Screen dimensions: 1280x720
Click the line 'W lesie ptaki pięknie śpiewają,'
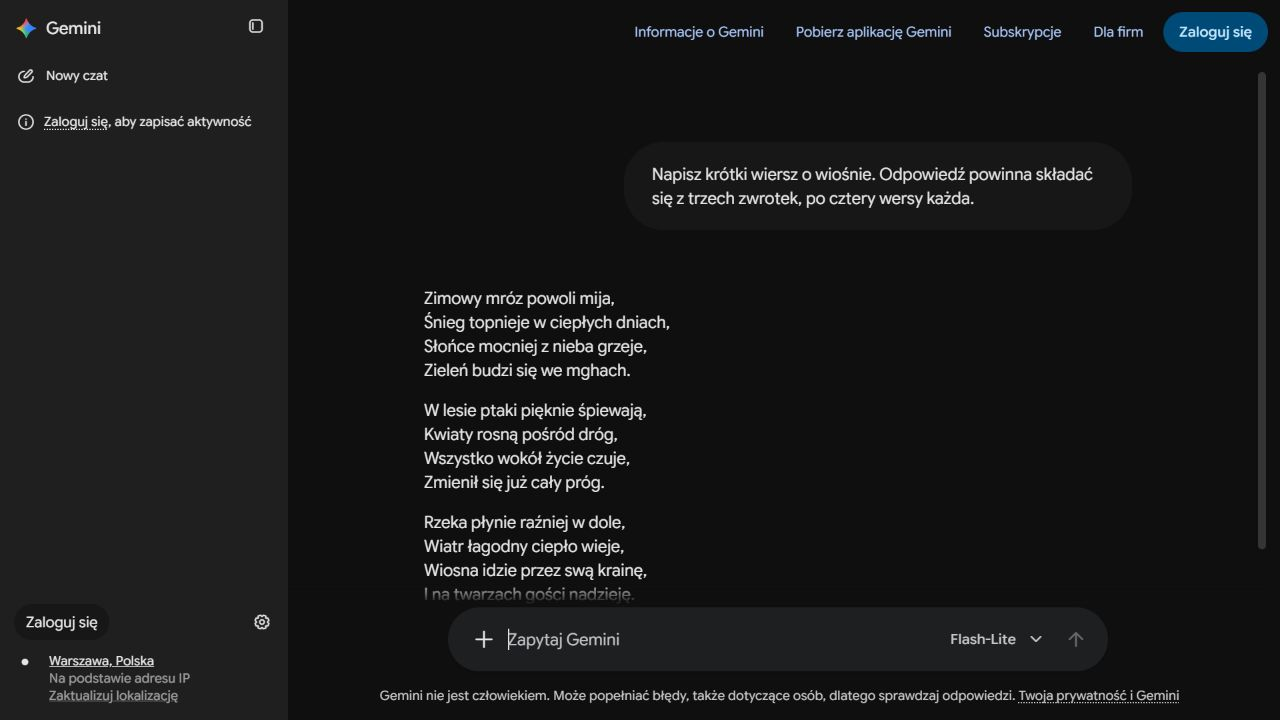[x=535, y=410]
